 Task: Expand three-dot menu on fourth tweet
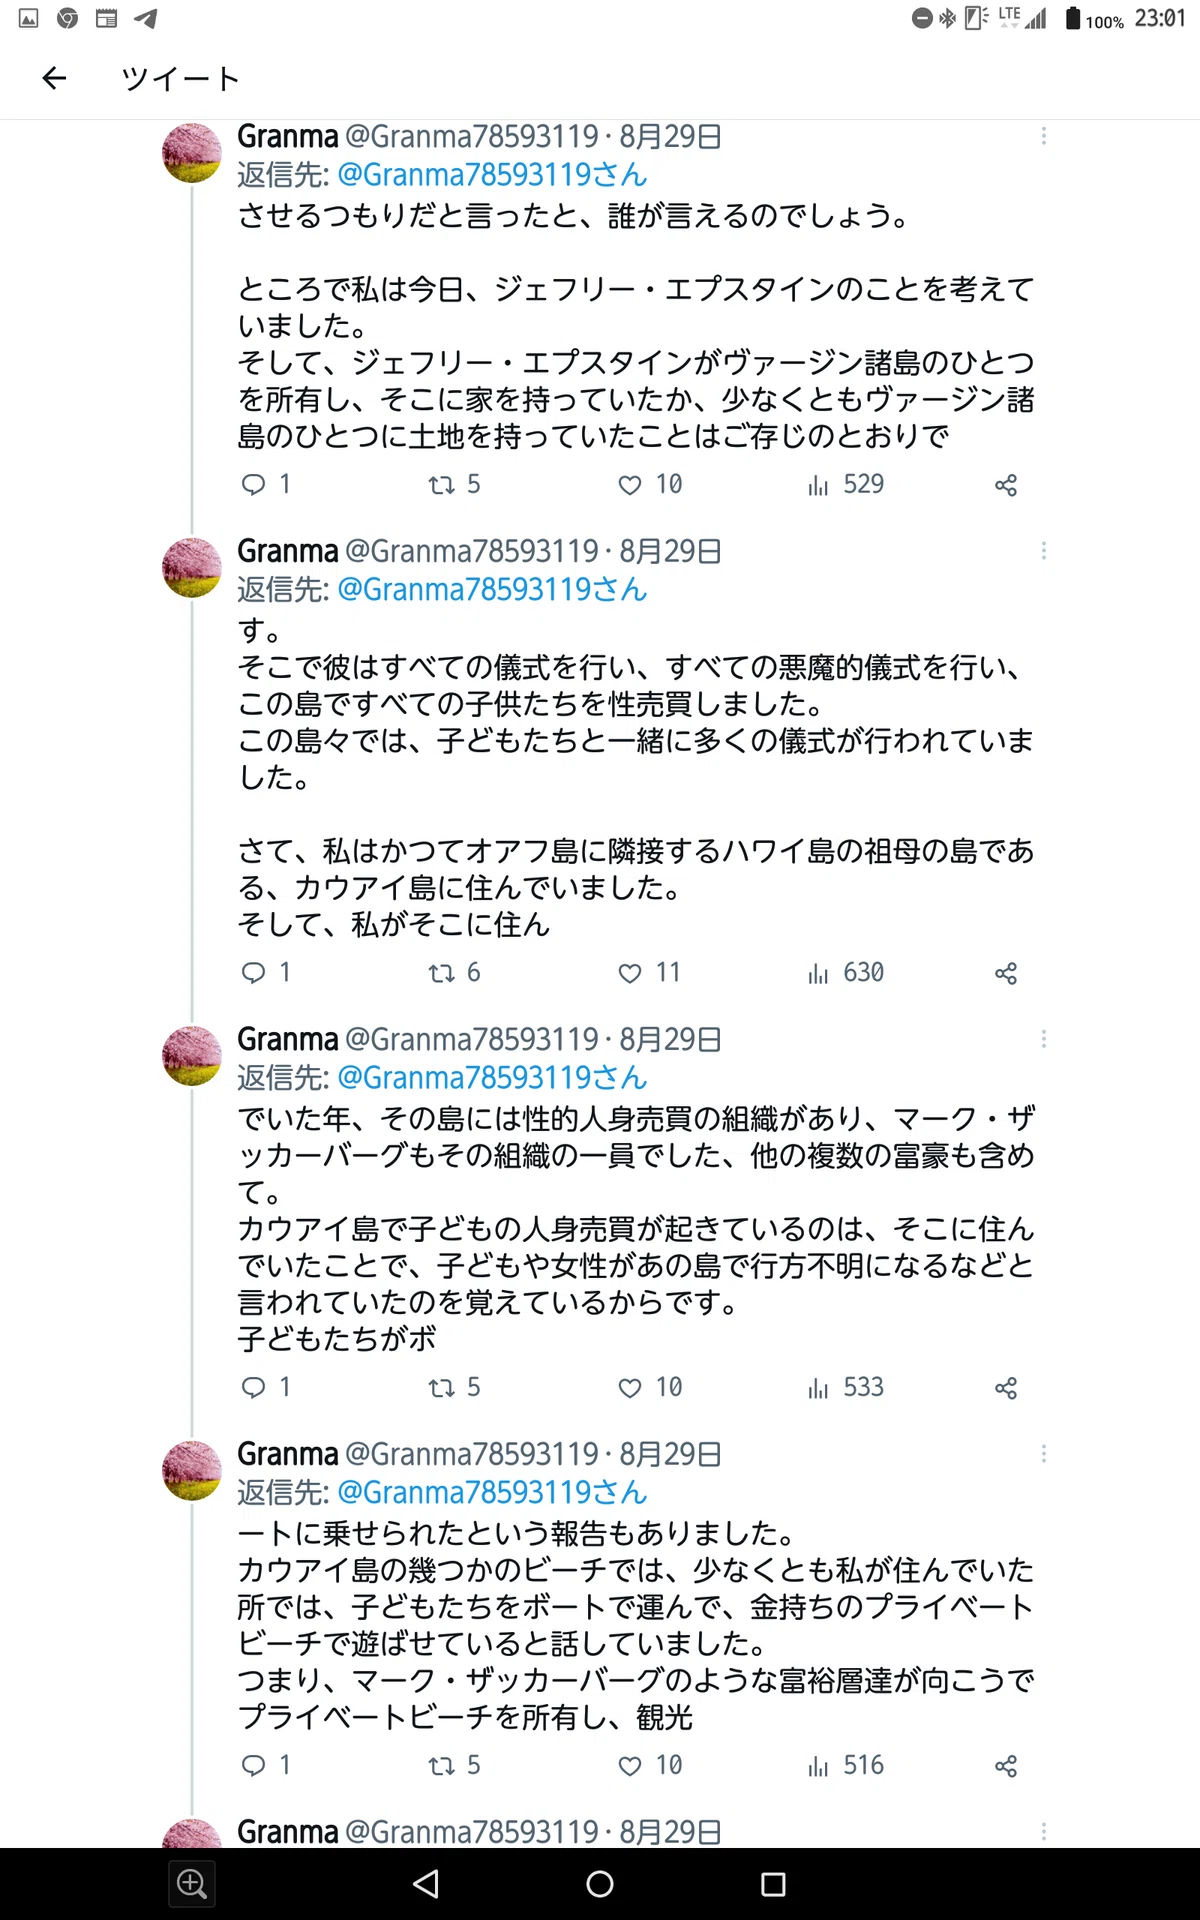1044,1454
